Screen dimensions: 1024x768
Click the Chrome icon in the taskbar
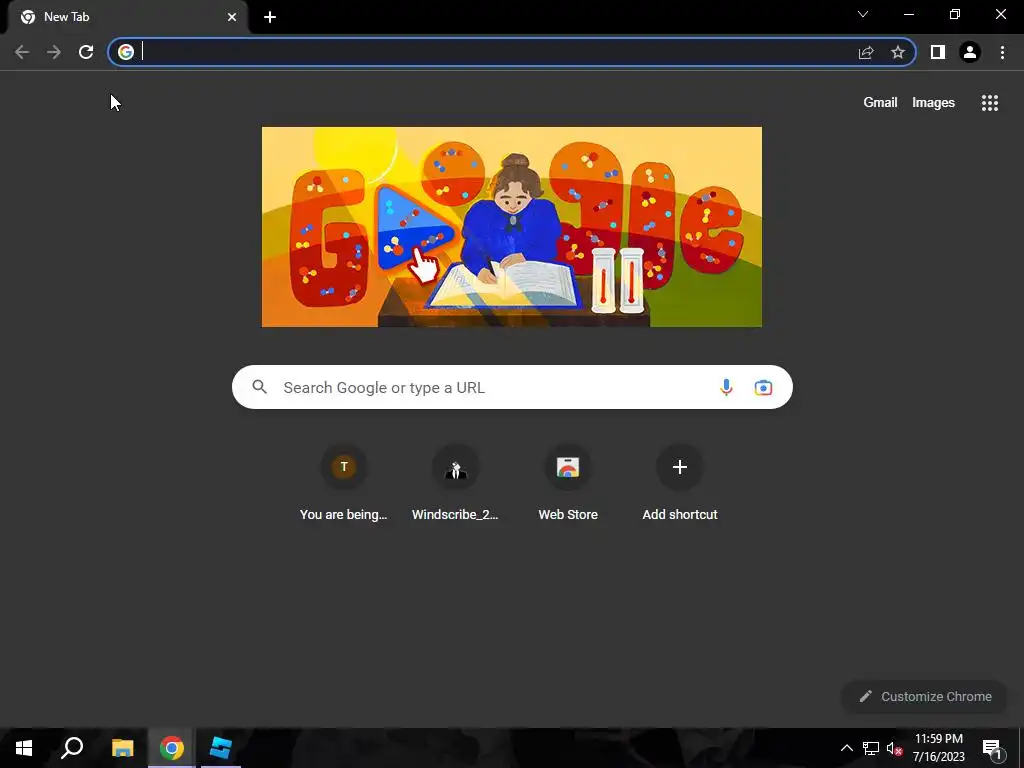click(x=171, y=748)
